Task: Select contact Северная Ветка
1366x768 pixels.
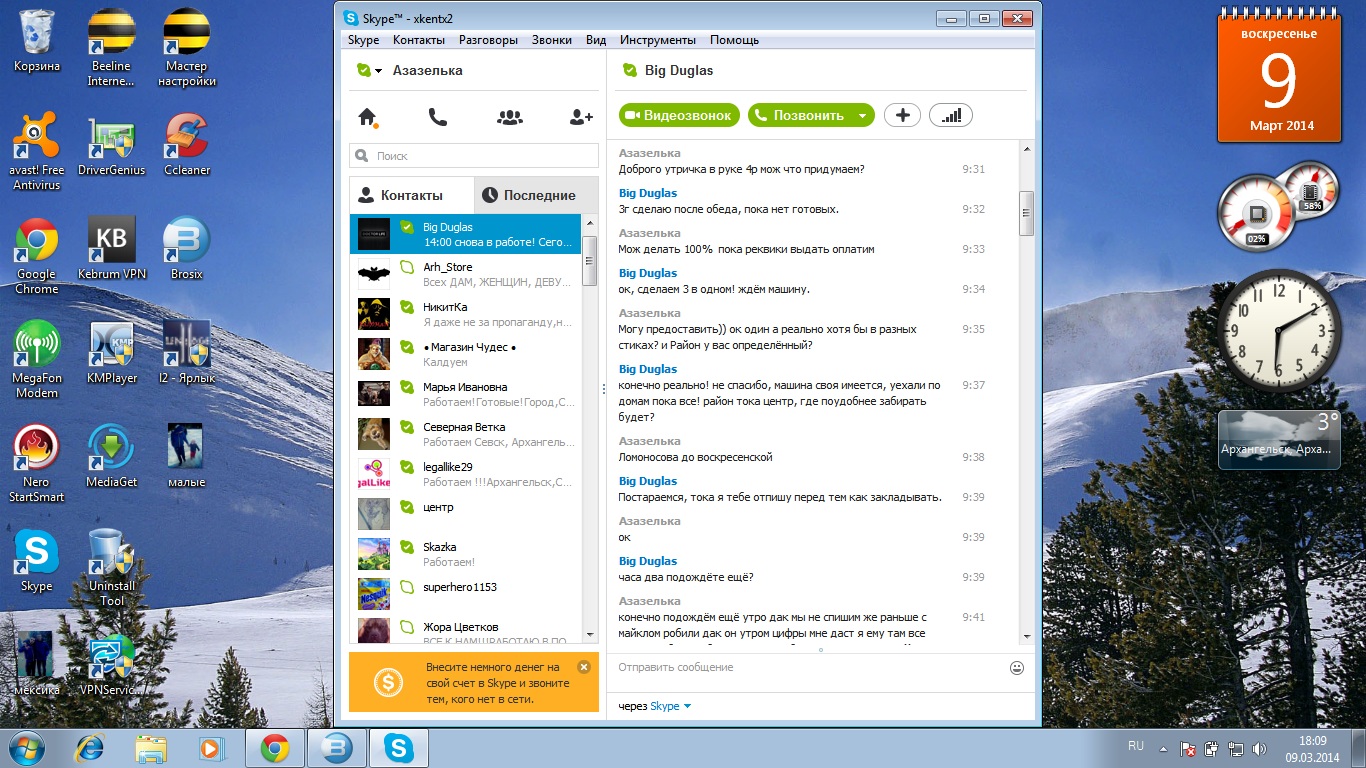Action: pos(465,434)
